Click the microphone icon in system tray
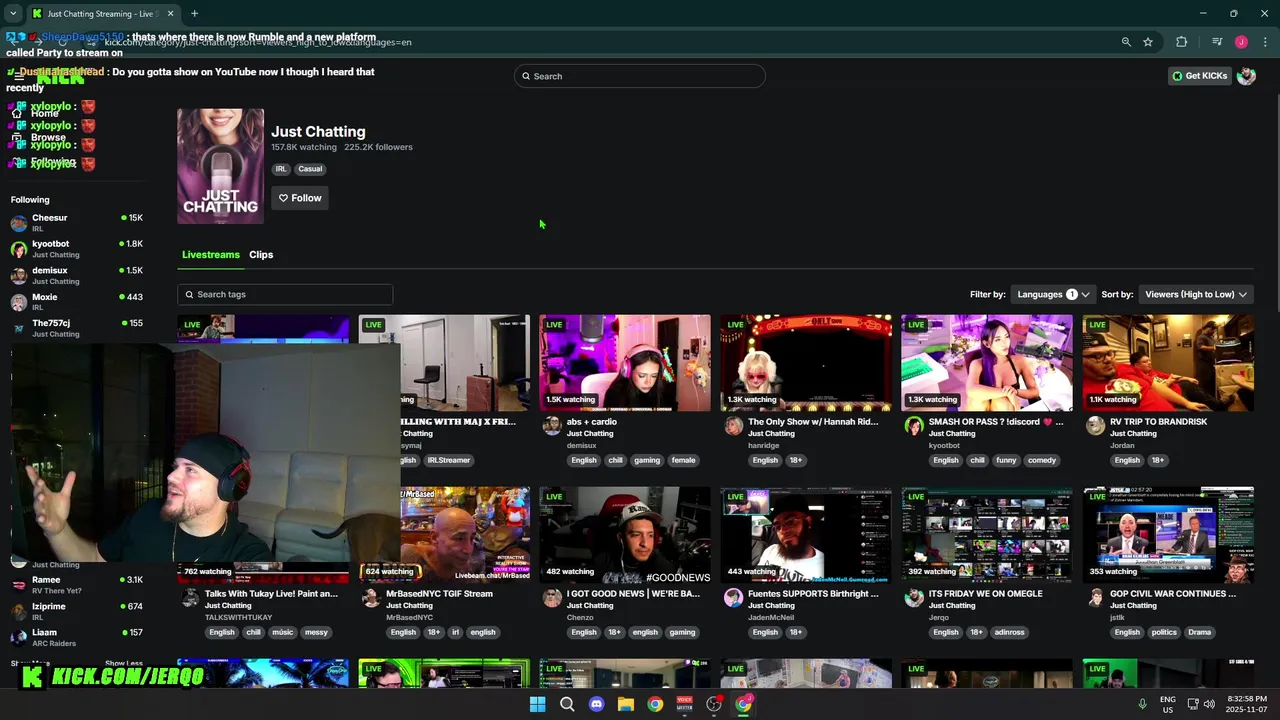 click(1142, 704)
